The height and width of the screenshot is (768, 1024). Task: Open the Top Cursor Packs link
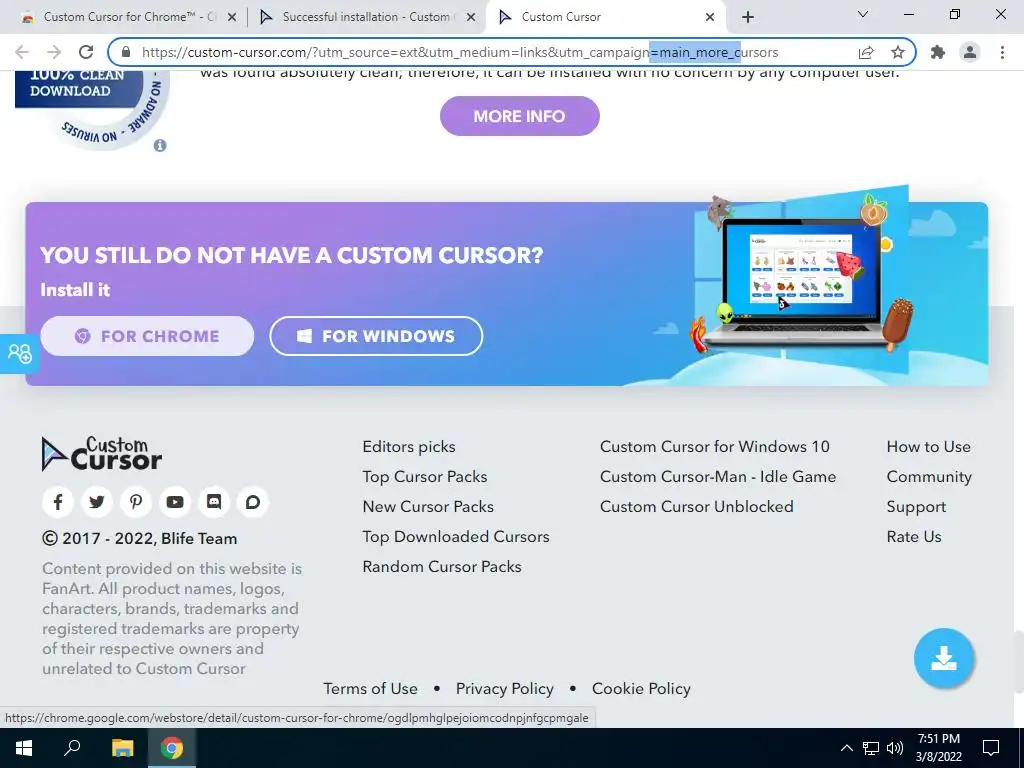424,477
